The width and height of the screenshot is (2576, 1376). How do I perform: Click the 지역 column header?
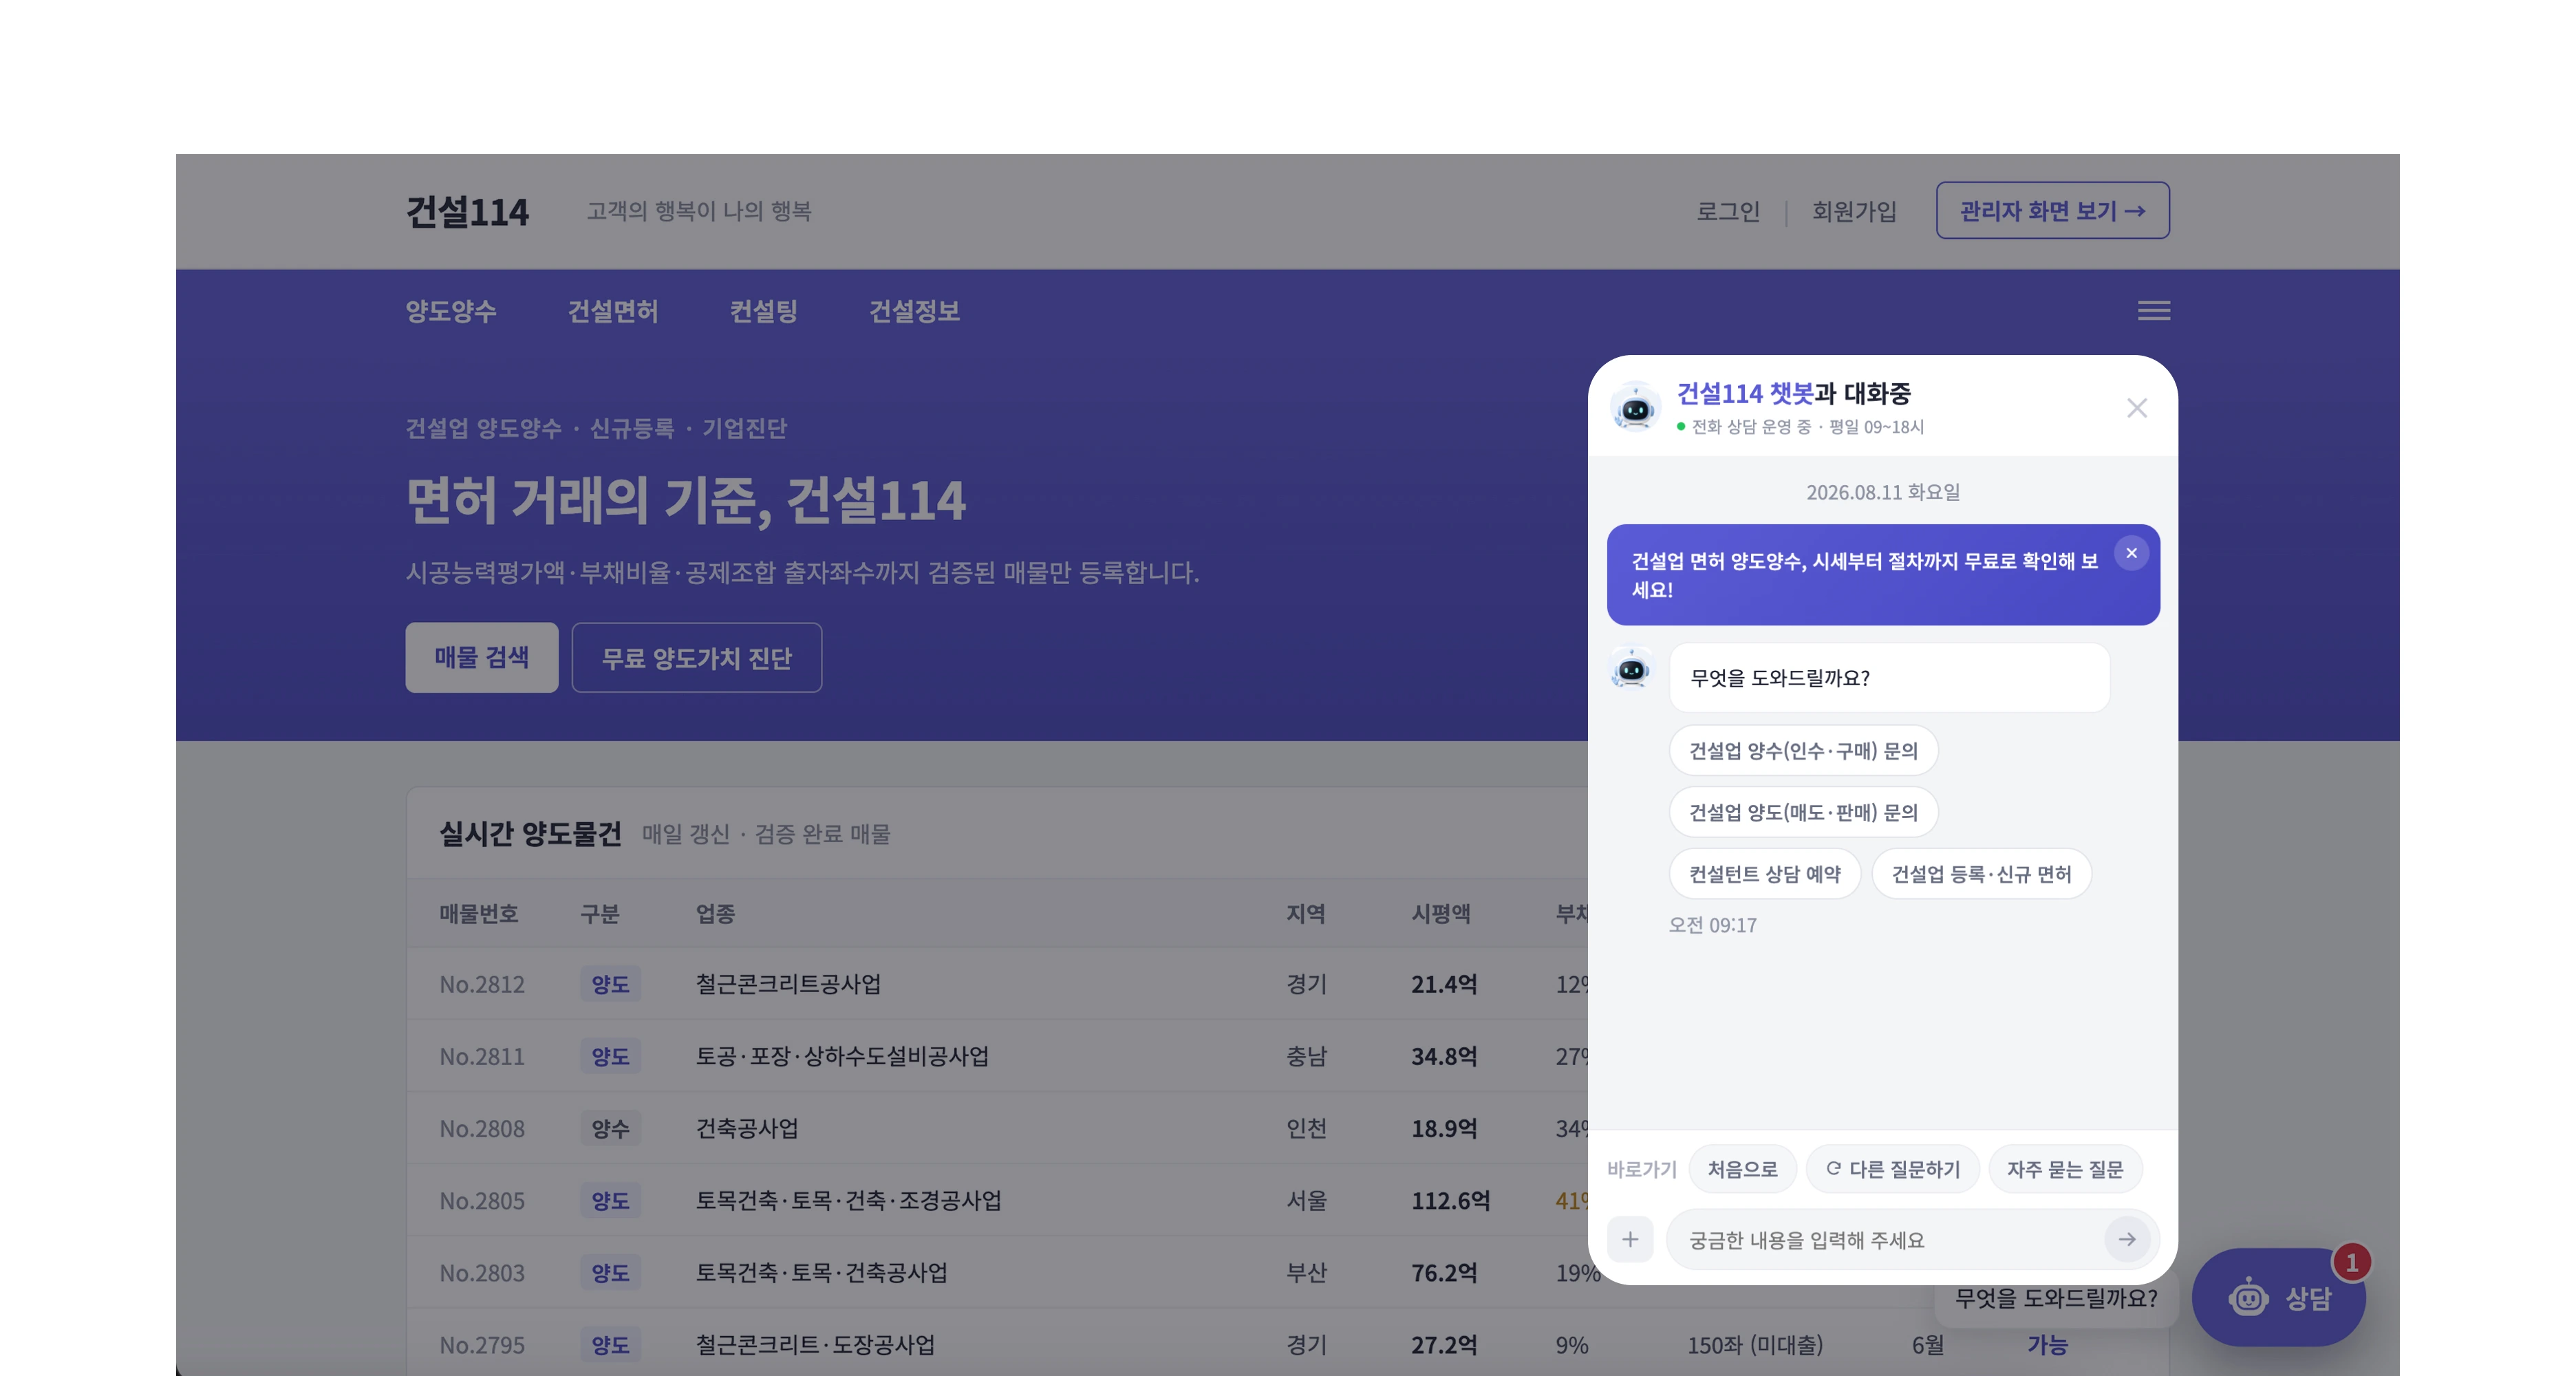[x=1305, y=913]
